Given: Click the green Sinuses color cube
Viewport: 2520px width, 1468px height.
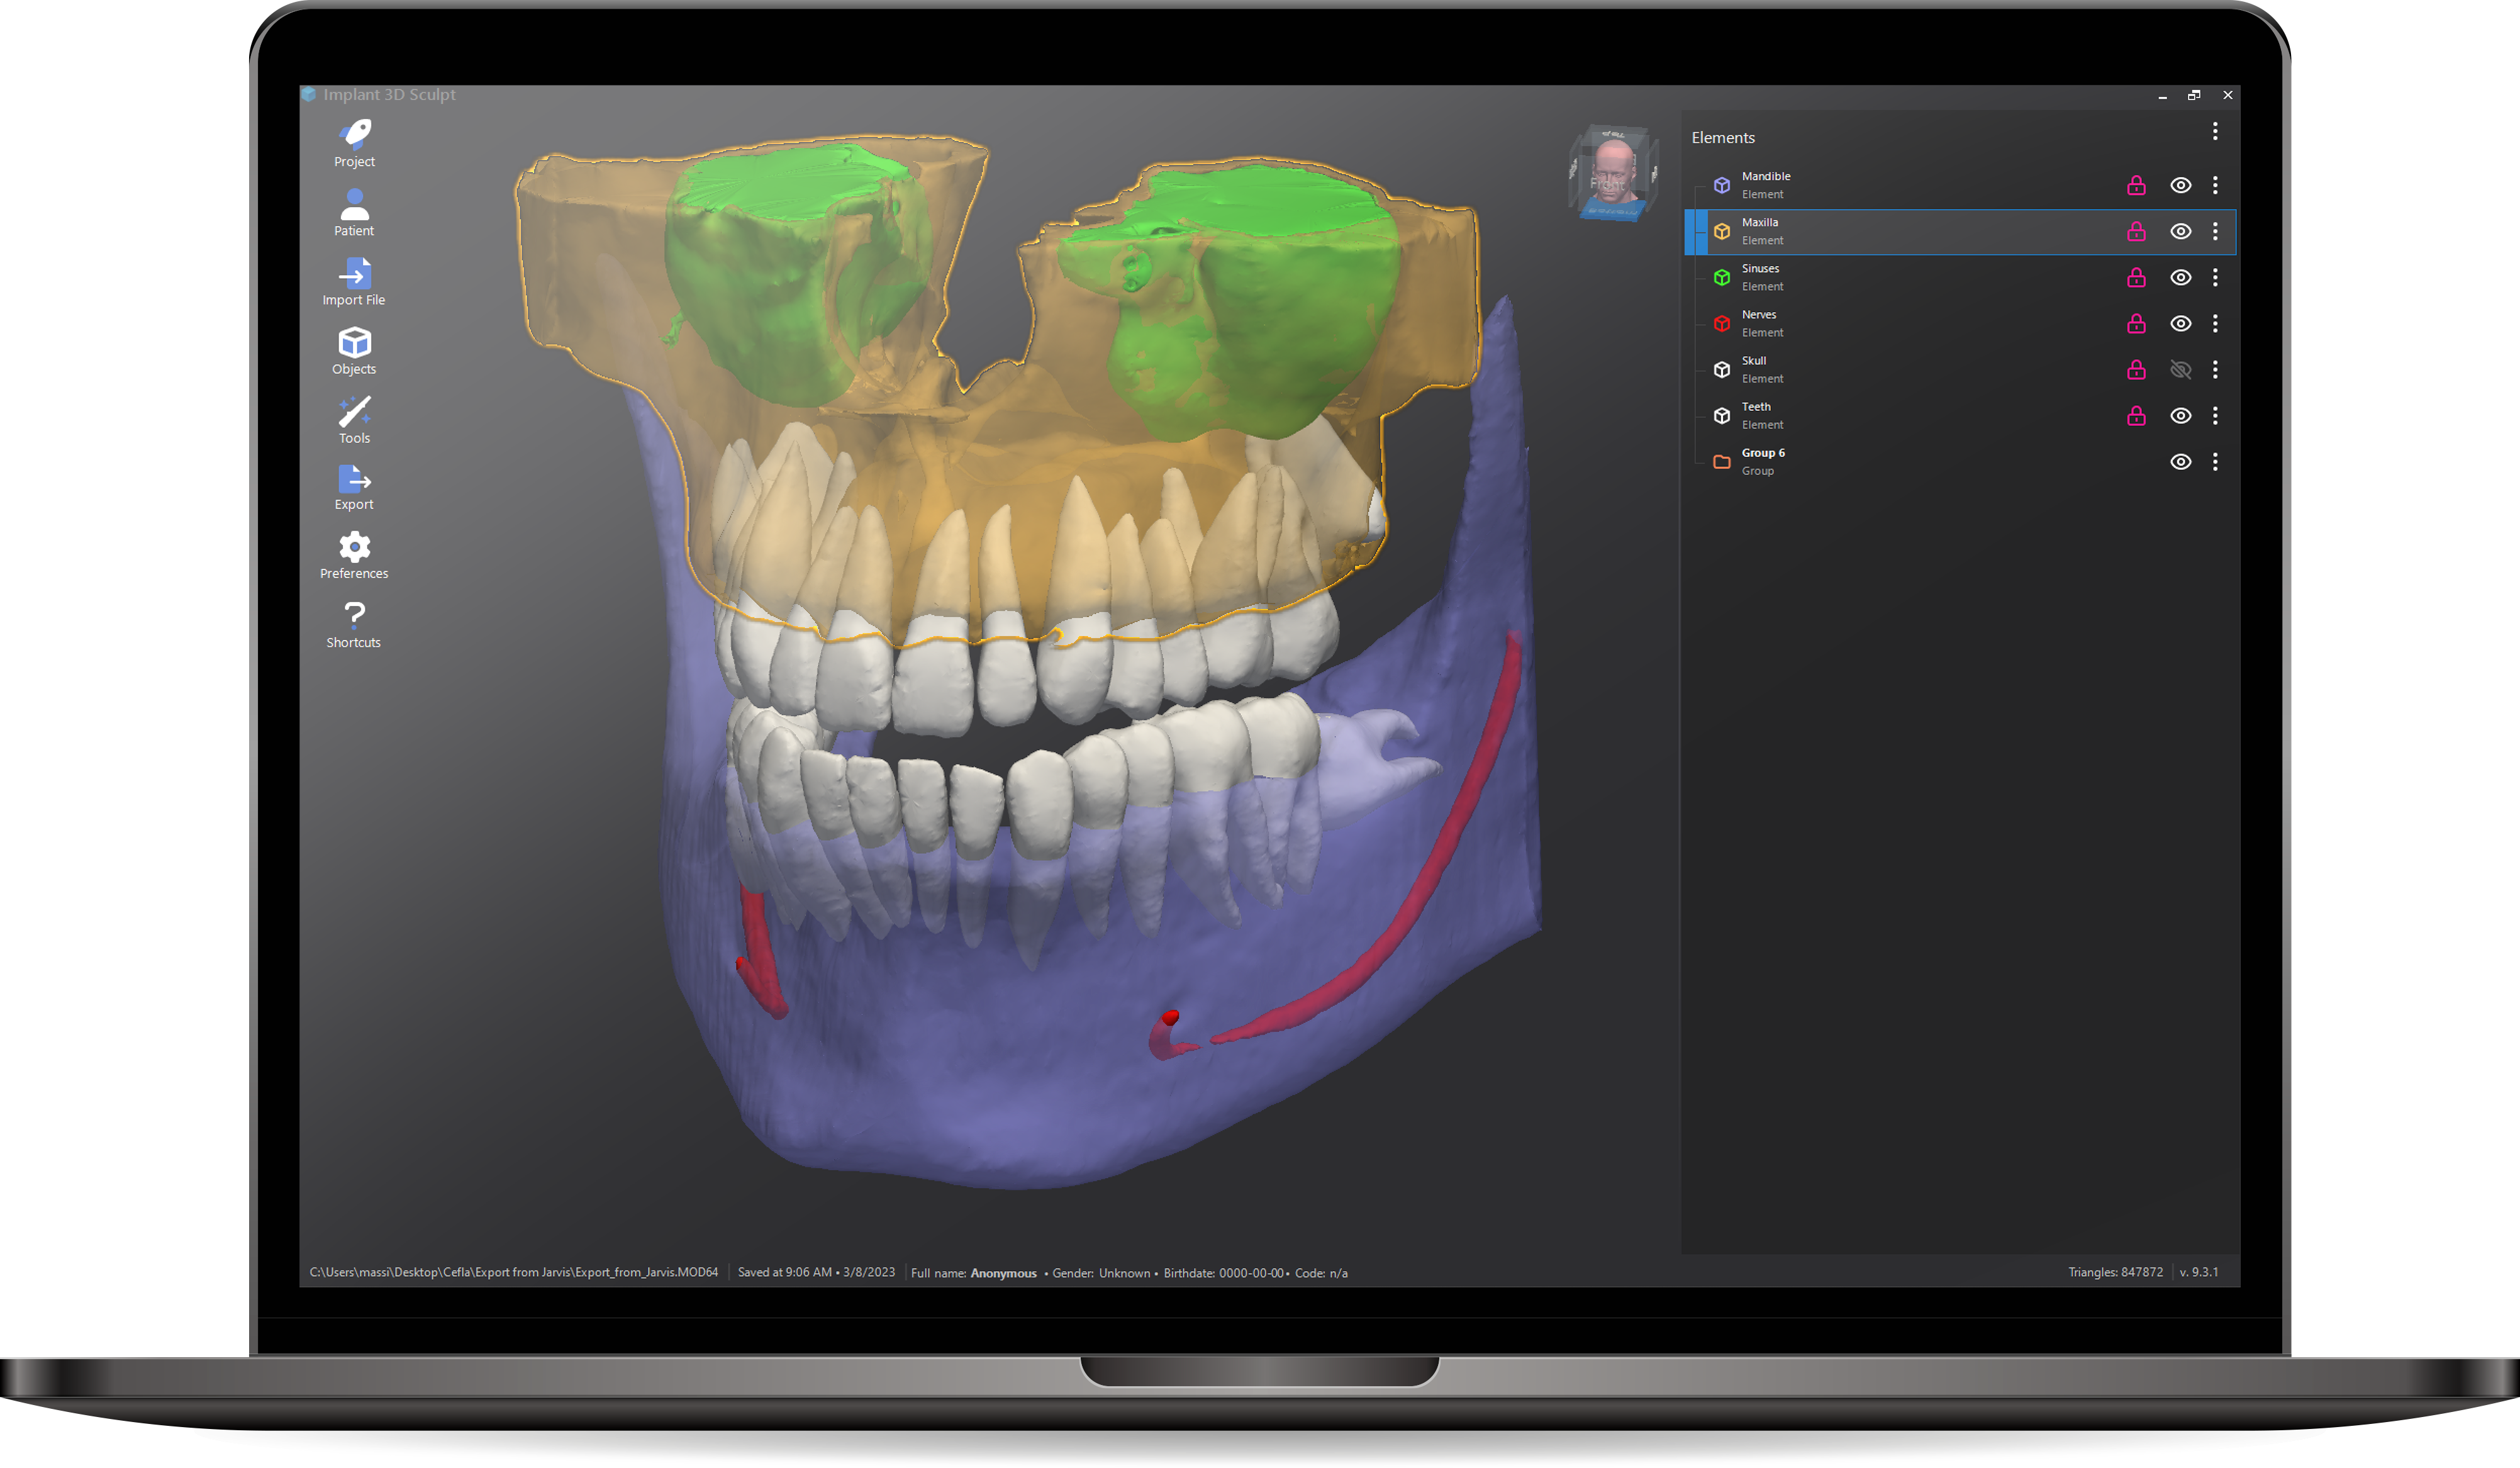Looking at the screenshot, I should point(1721,277).
